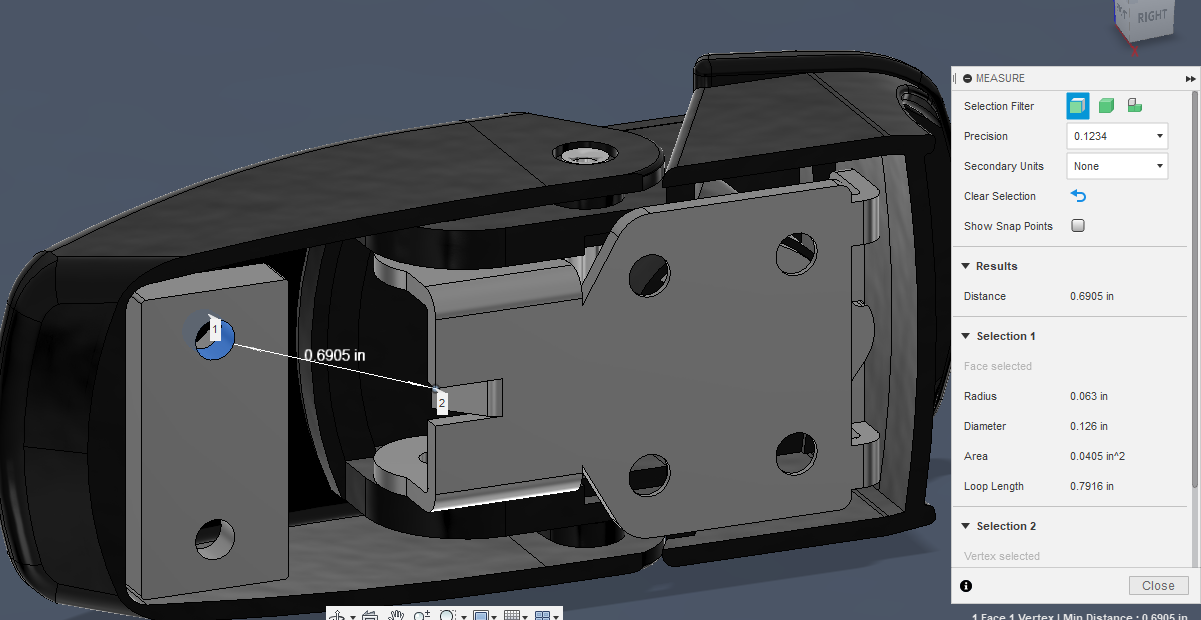Select the Component selection filter
This screenshot has width=1201, height=620.
tap(1133, 105)
